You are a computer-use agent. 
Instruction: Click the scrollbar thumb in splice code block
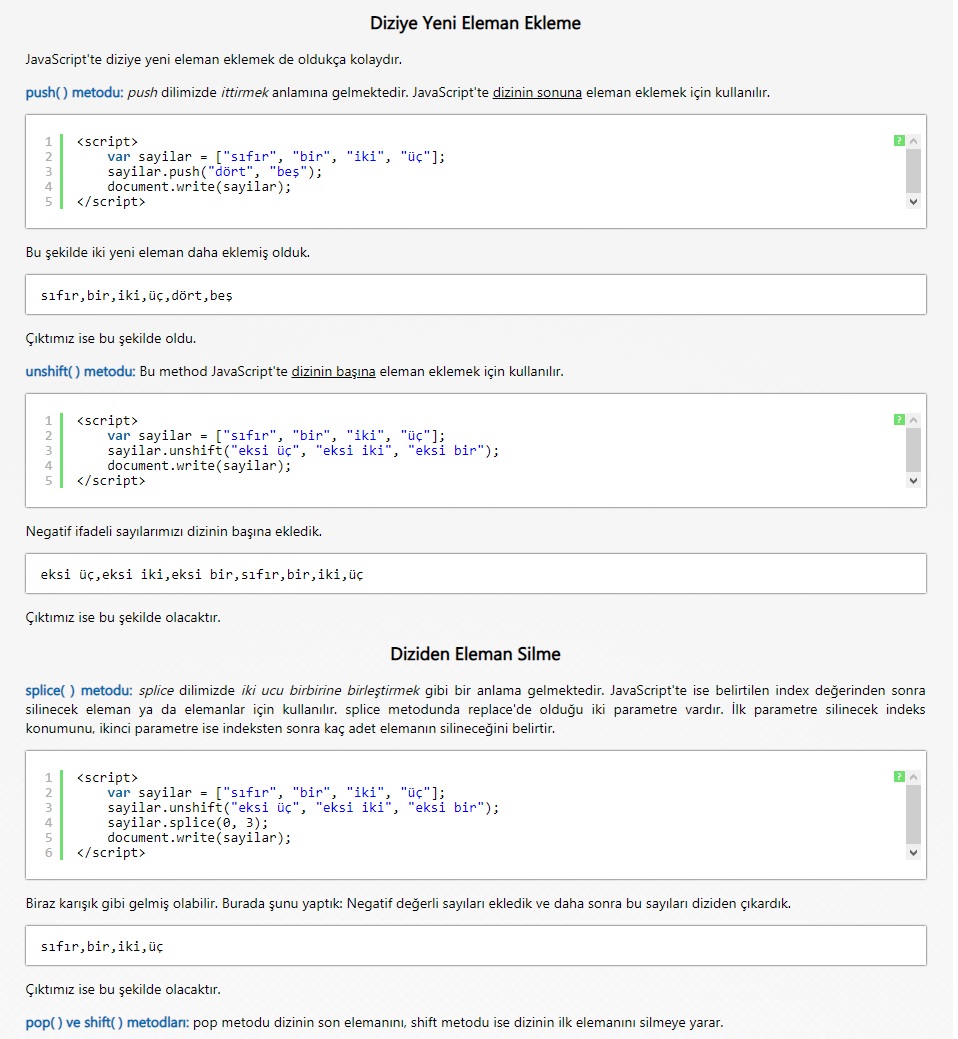(914, 814)
